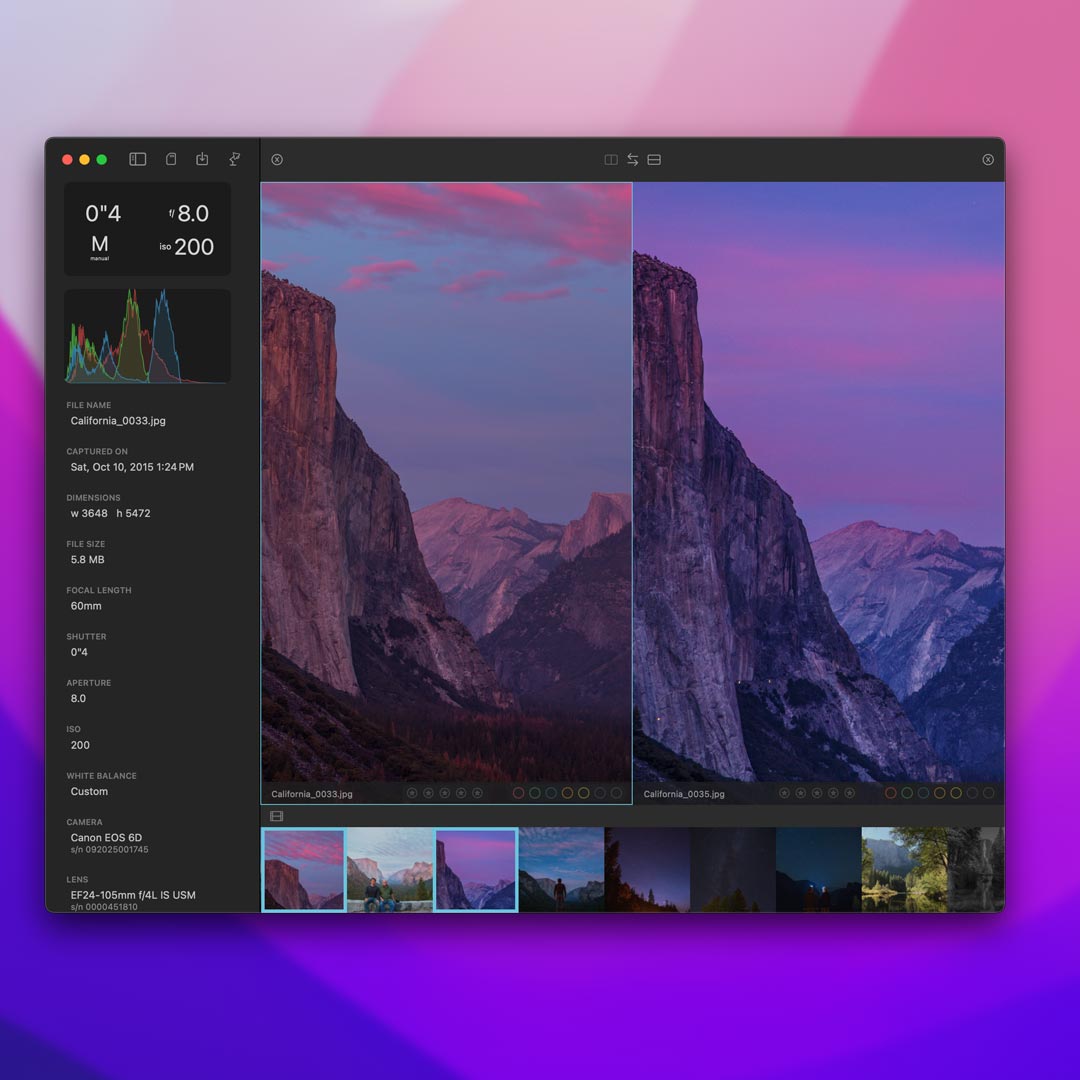Click the green zoom window button

(x=102, y=160)
